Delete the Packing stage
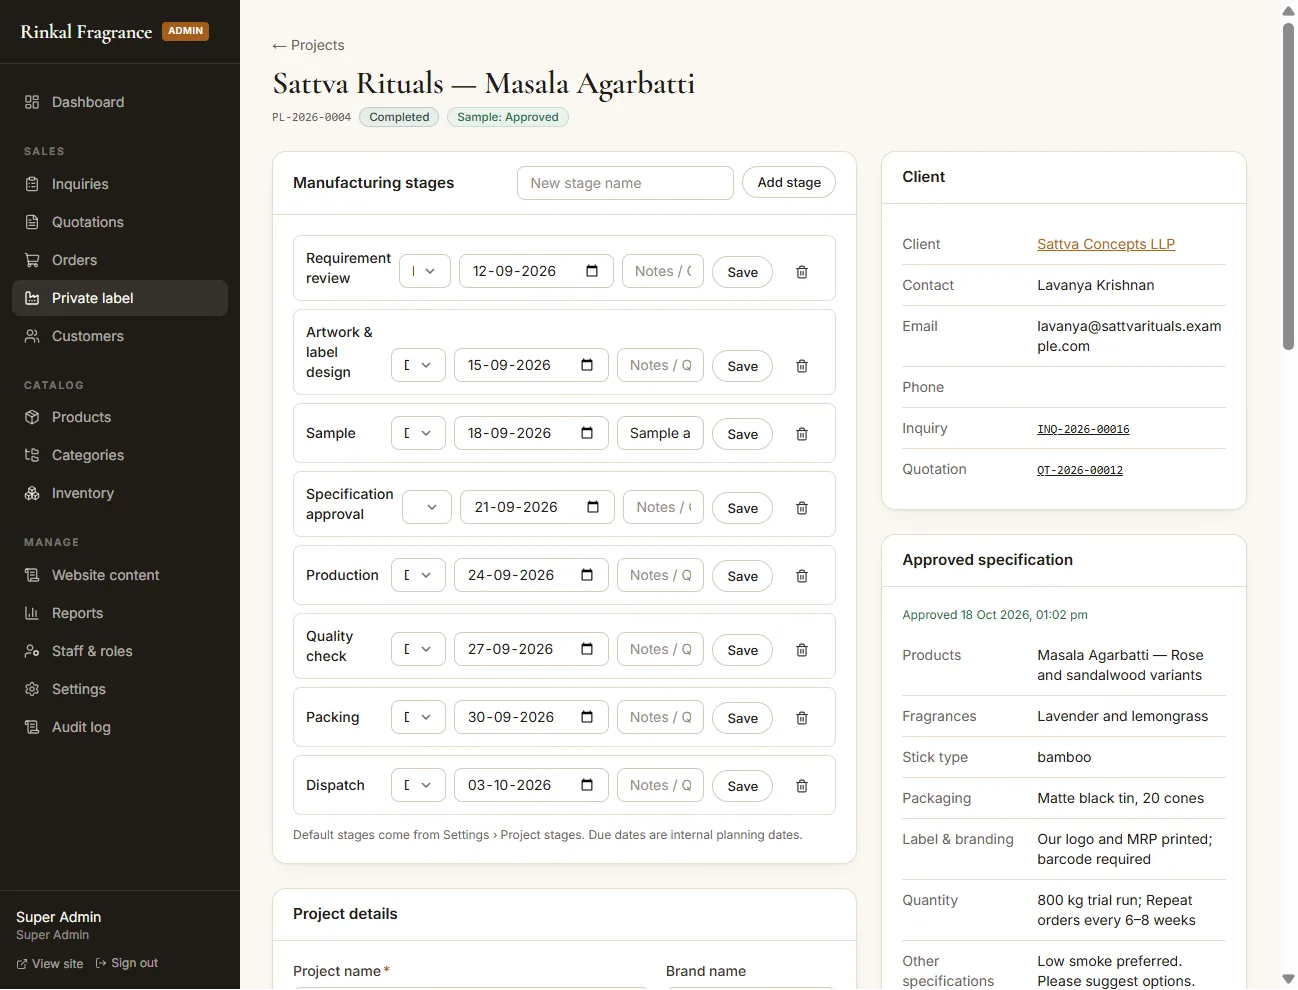Viewport: 1298px width, 990px height. pyautogui.click(x=802, y=718)
